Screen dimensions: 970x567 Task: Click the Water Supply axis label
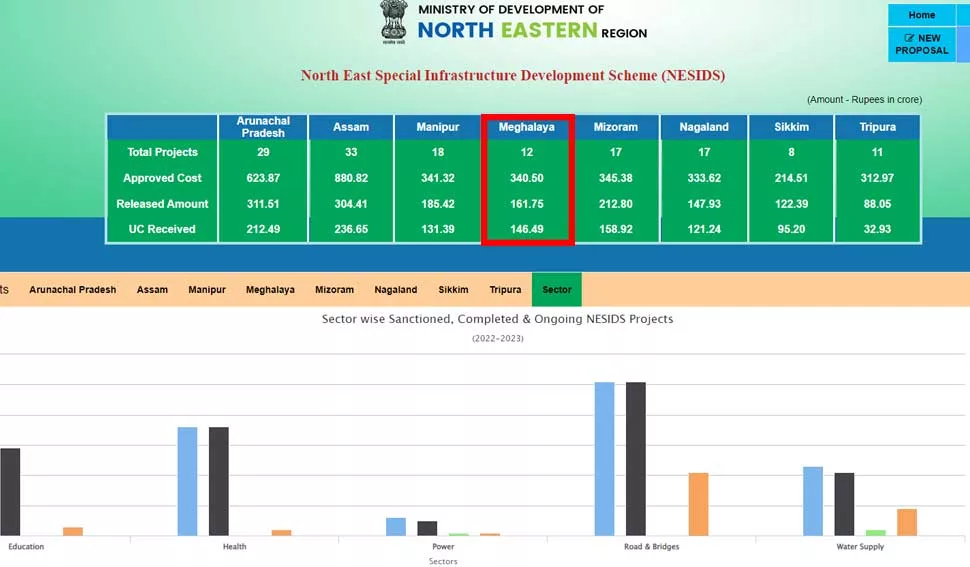coord(860,547)
